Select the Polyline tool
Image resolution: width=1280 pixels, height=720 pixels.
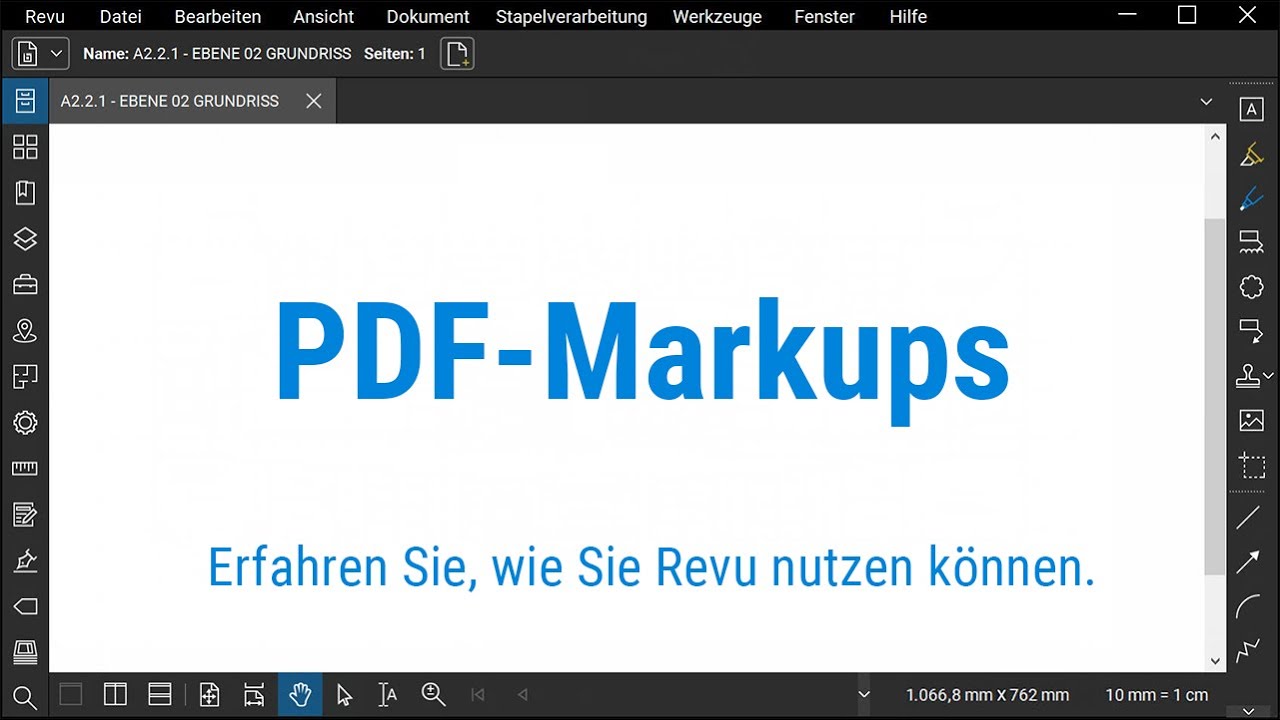pos(1248,652)
